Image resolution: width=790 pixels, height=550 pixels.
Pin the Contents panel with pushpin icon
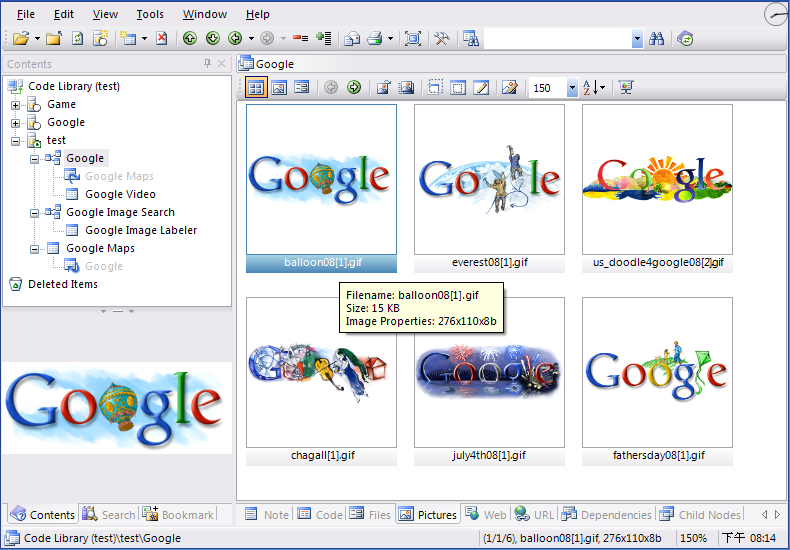207,63
